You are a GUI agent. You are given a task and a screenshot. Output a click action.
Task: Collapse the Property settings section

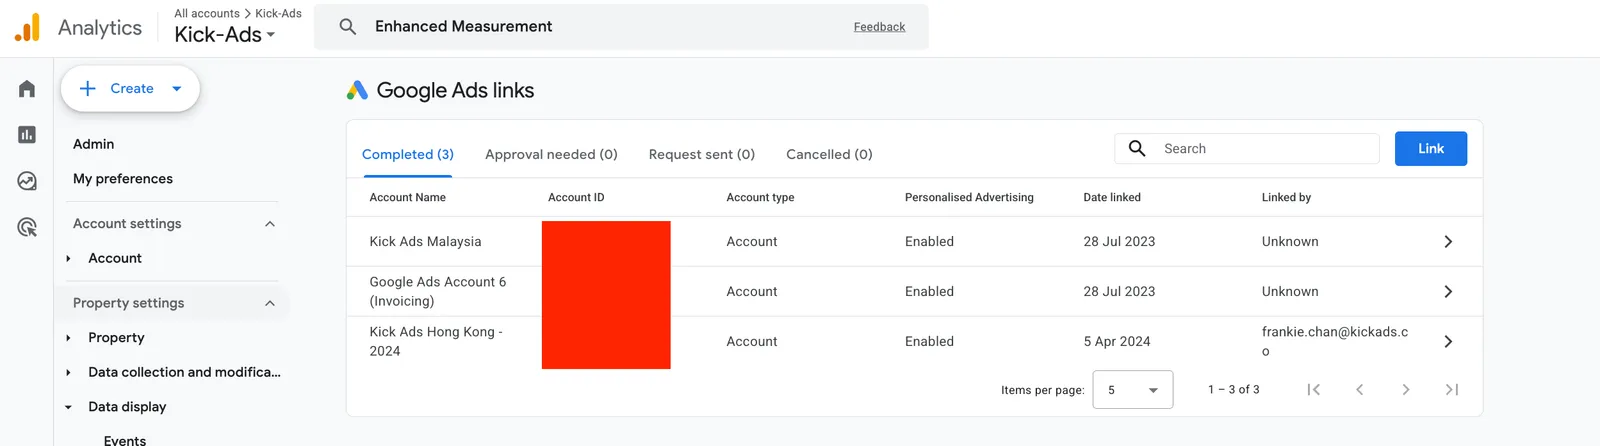tap(270, 303)
